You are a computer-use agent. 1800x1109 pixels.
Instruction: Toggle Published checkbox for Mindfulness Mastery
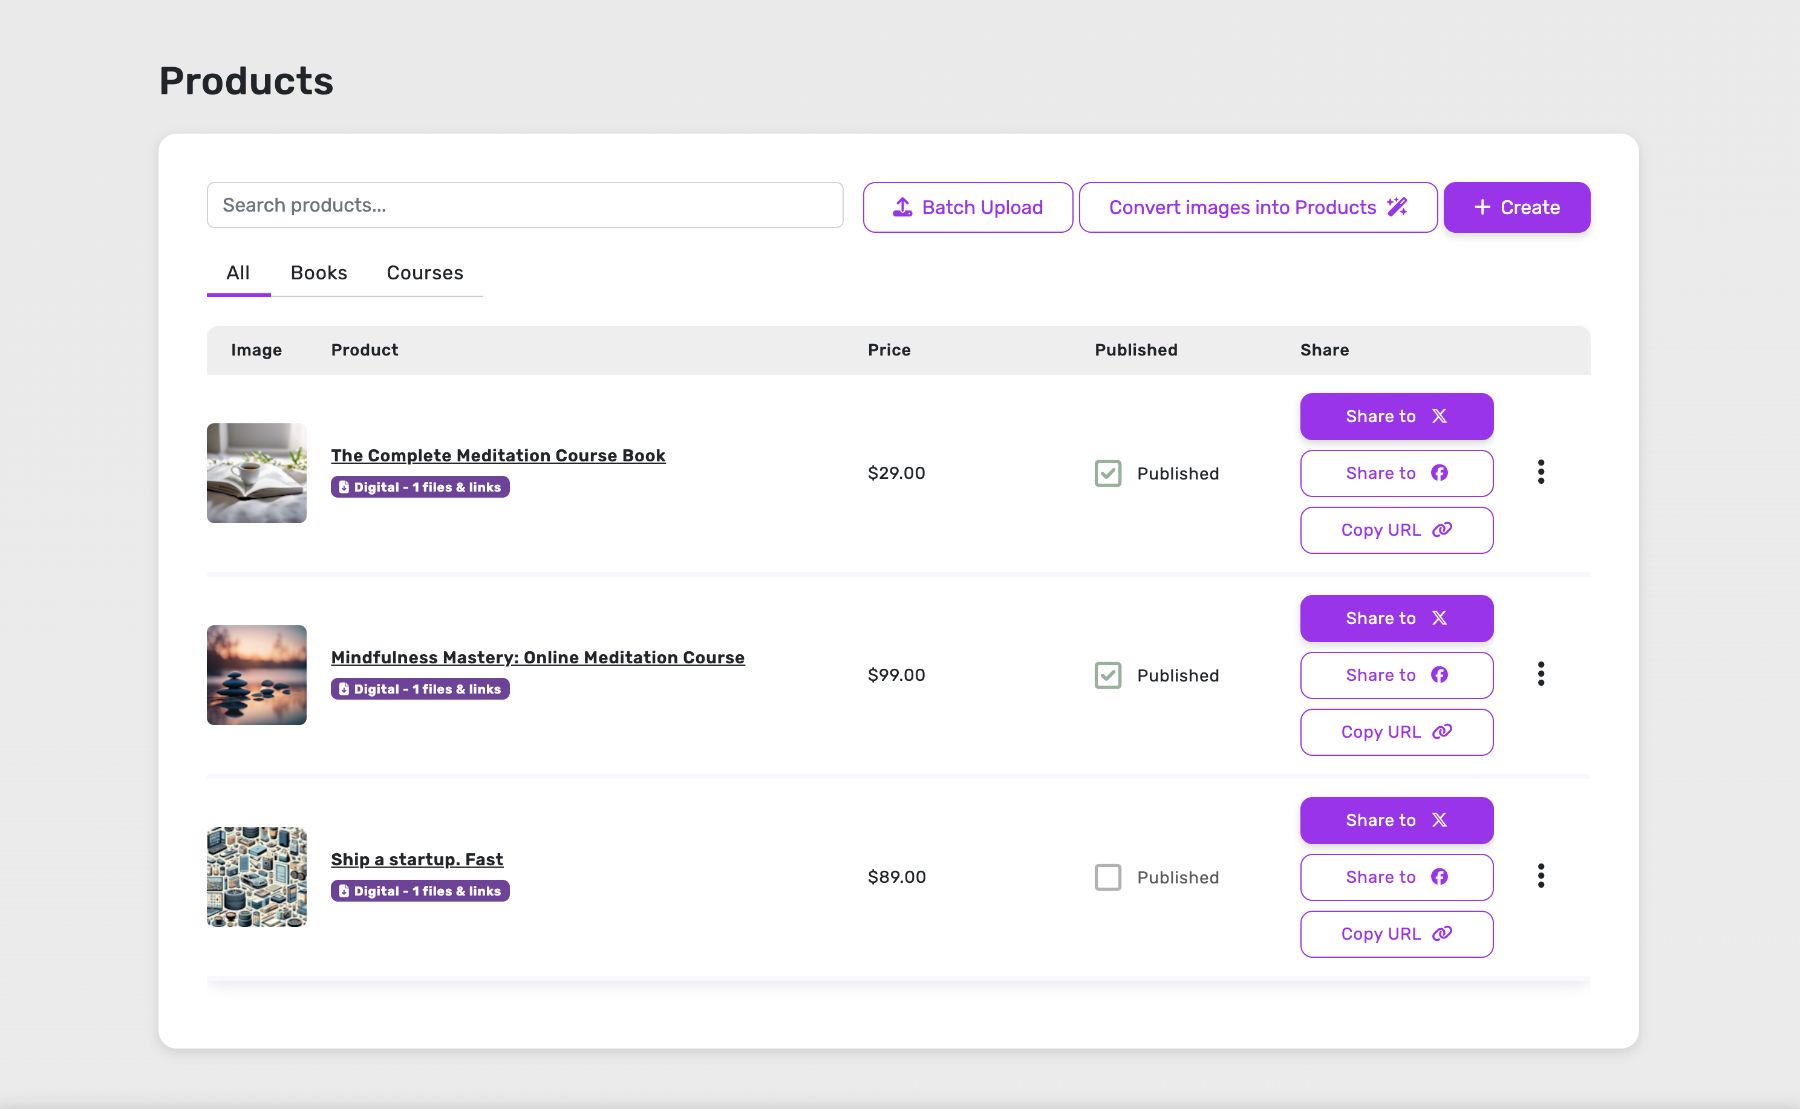coord(1108,675)
